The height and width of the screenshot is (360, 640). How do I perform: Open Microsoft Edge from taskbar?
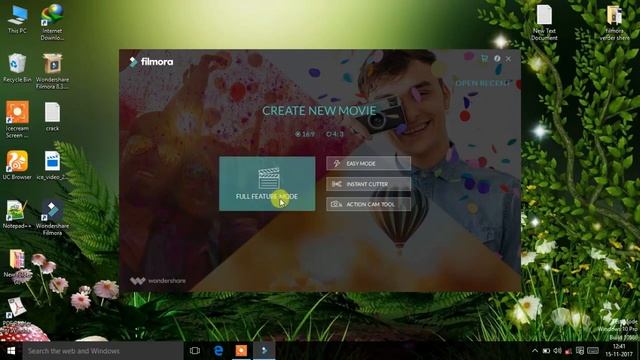(218, 351)
